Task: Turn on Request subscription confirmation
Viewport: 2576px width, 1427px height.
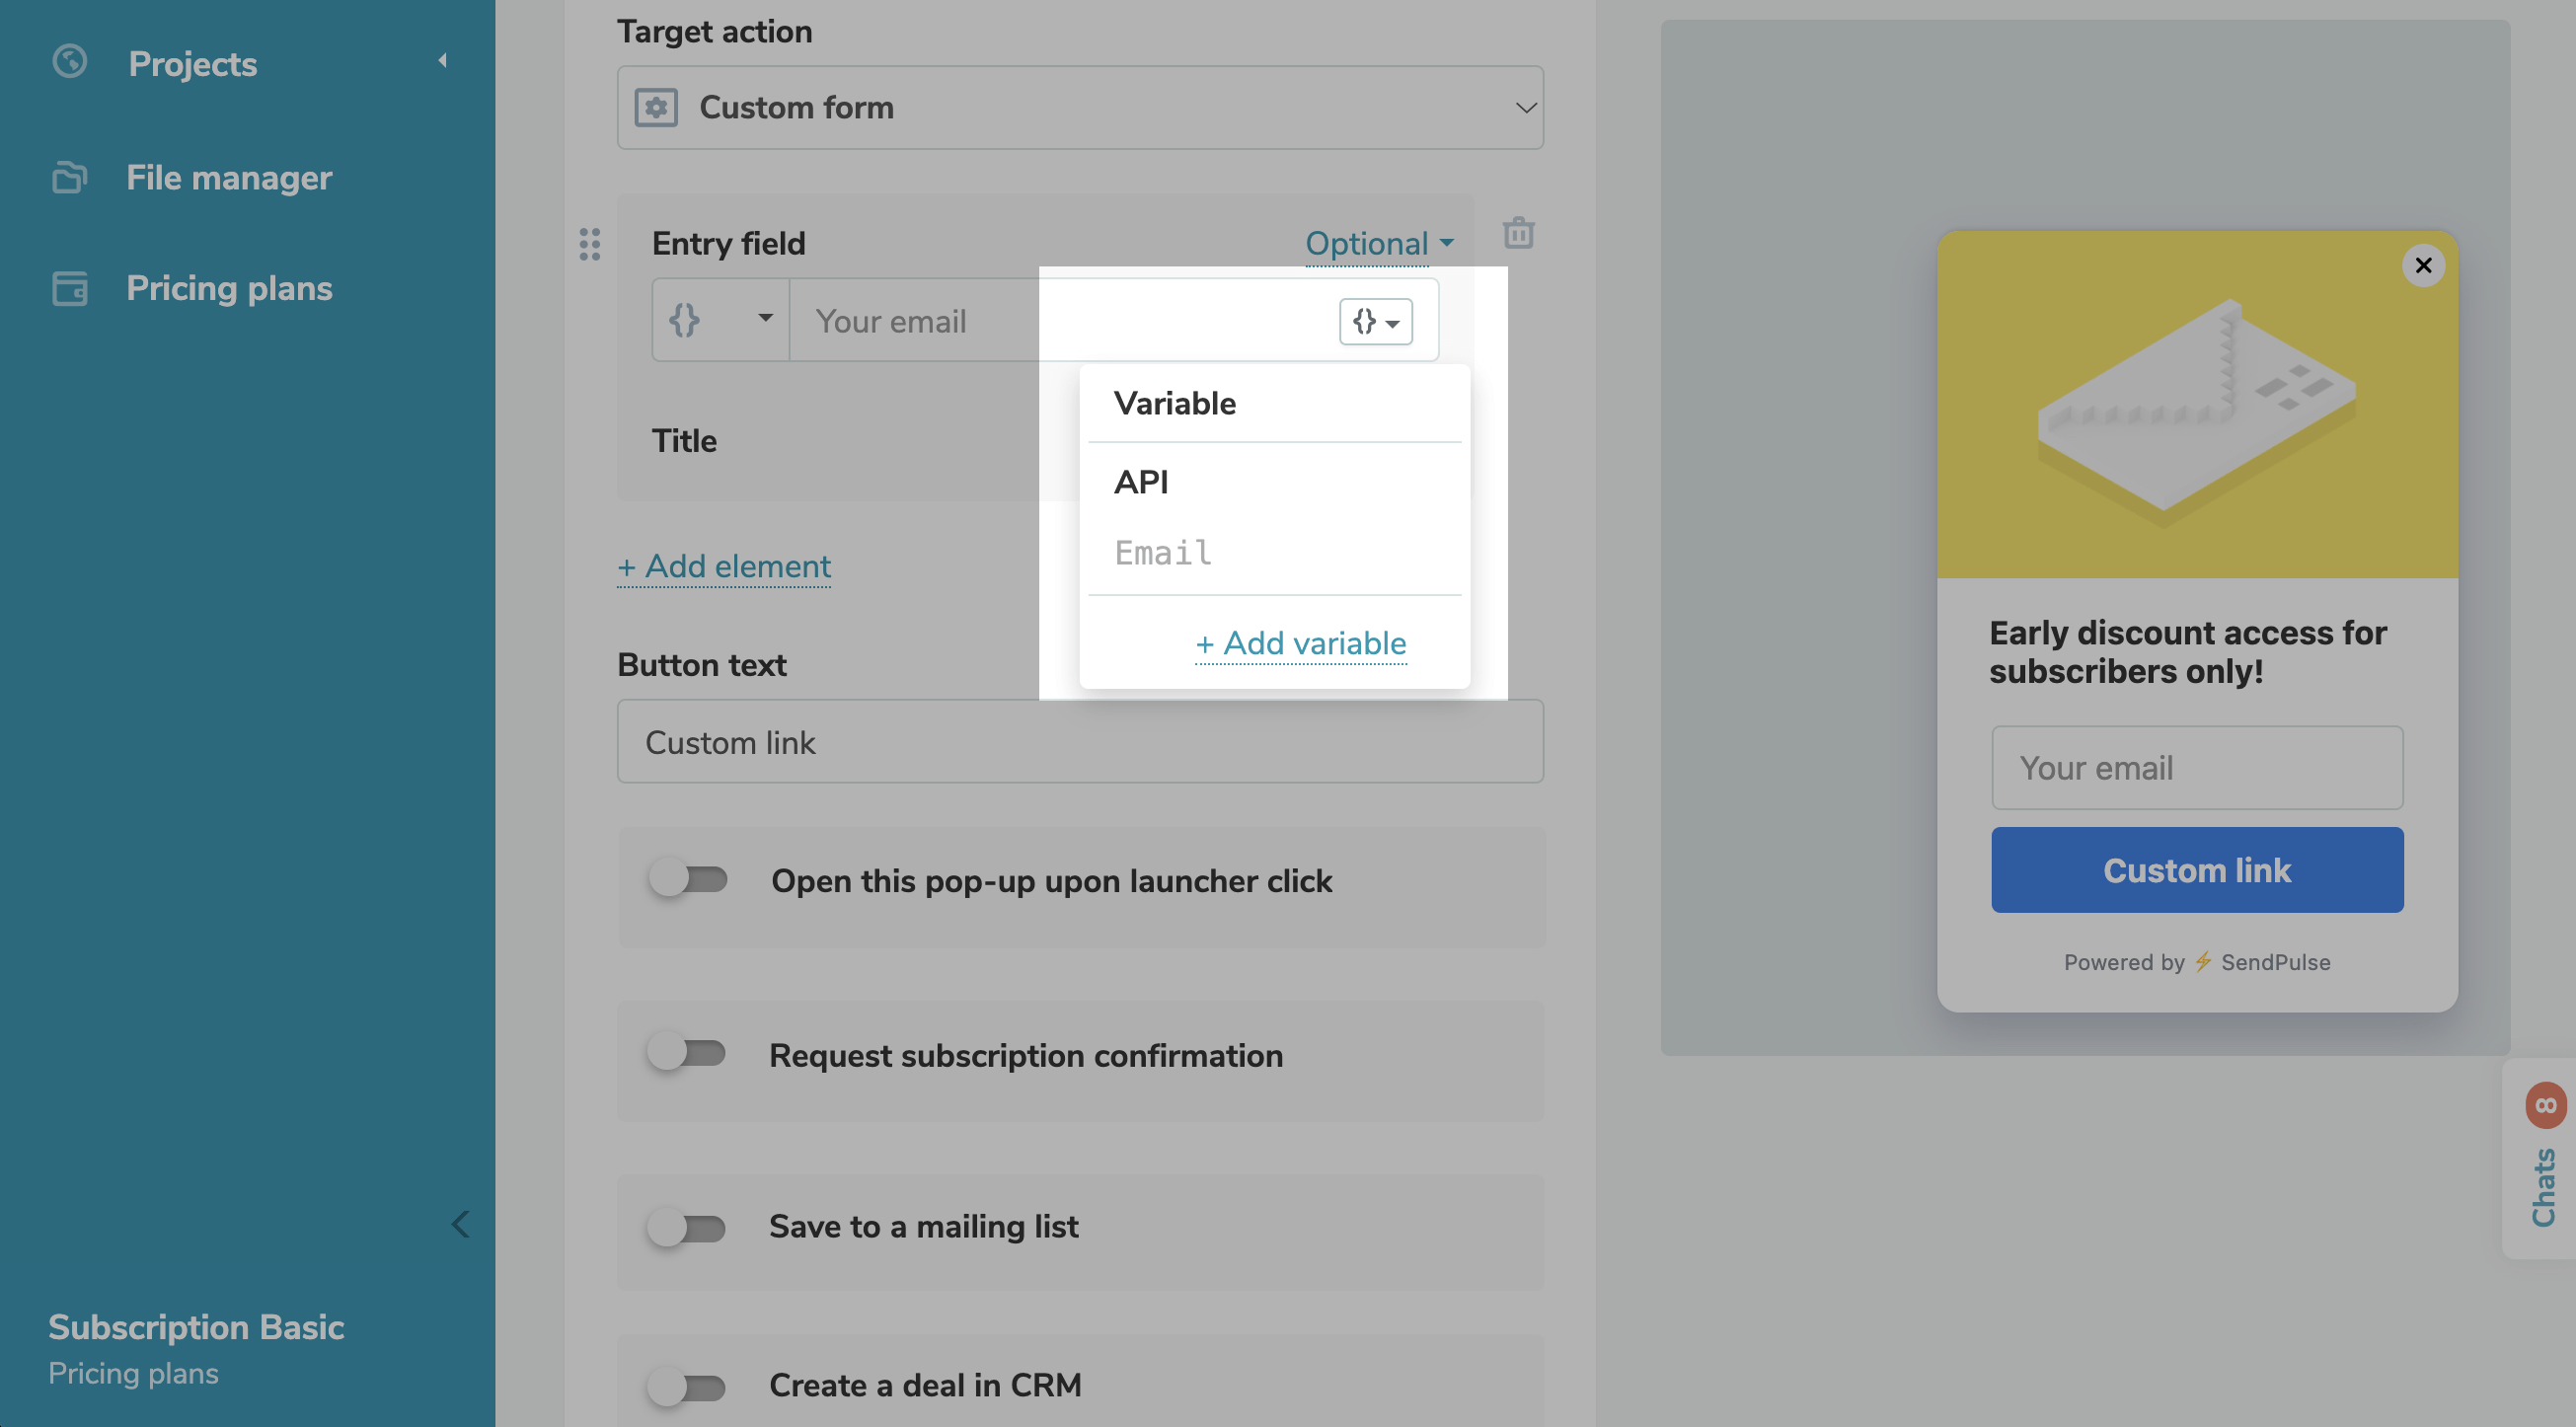Action: [688, 1053]
